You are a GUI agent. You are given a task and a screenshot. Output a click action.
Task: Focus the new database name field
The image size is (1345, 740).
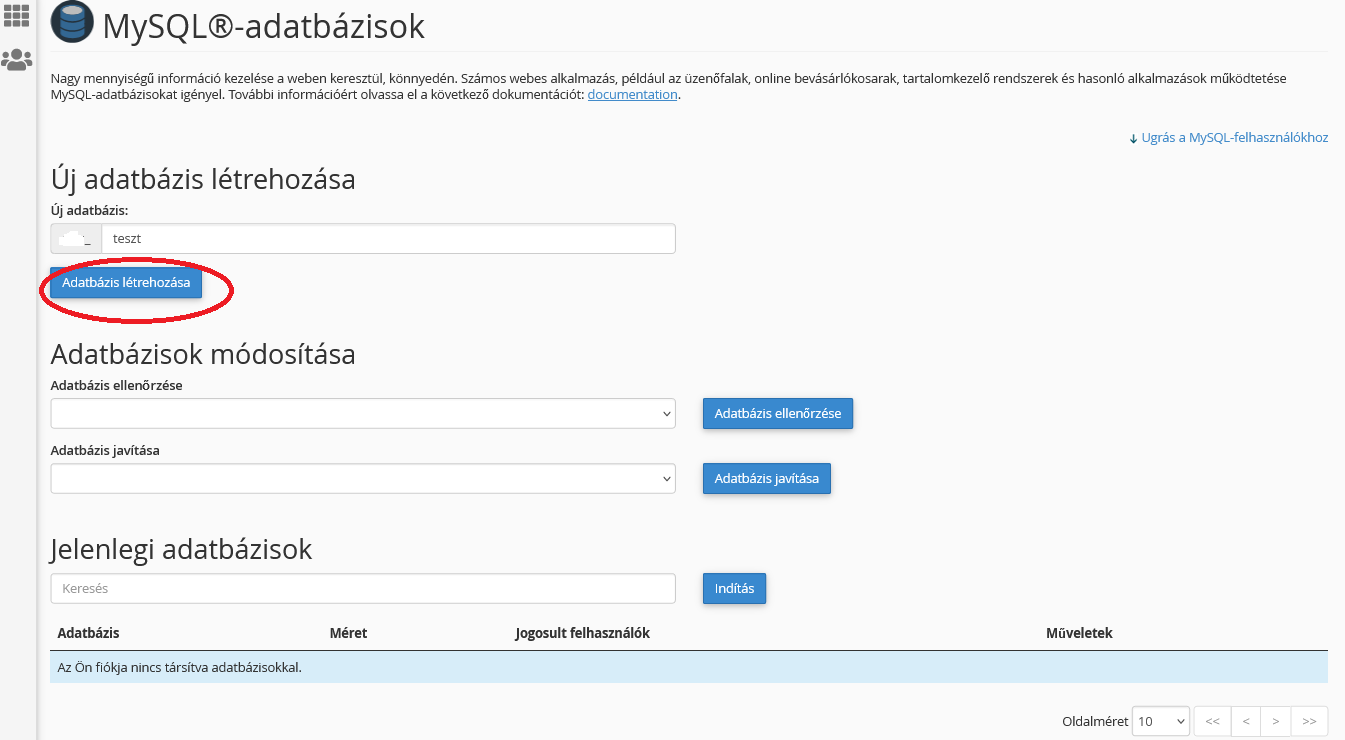388,239
